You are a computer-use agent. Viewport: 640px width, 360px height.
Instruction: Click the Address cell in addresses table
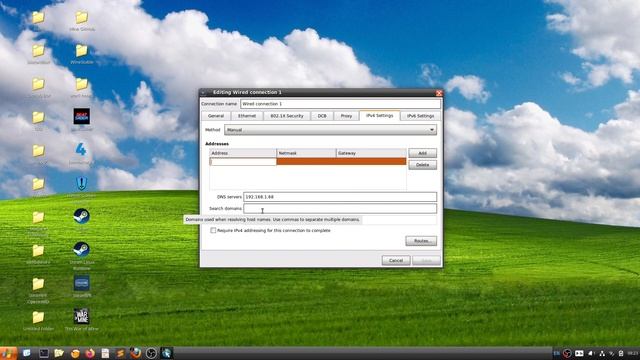tap(243, 162)
